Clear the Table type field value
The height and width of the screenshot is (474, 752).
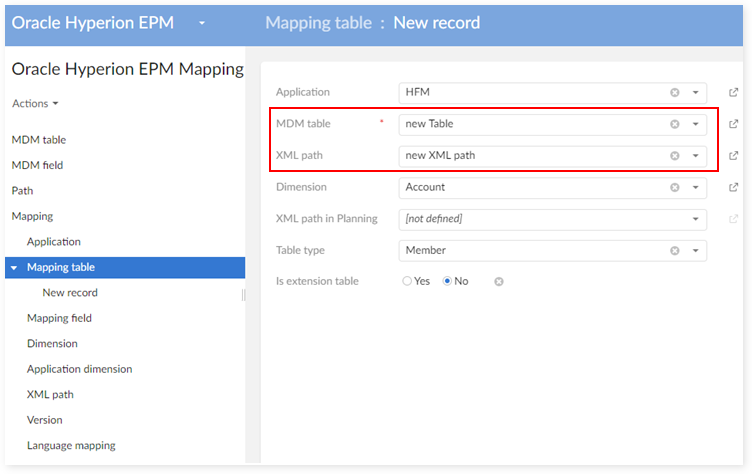[674, 250]
